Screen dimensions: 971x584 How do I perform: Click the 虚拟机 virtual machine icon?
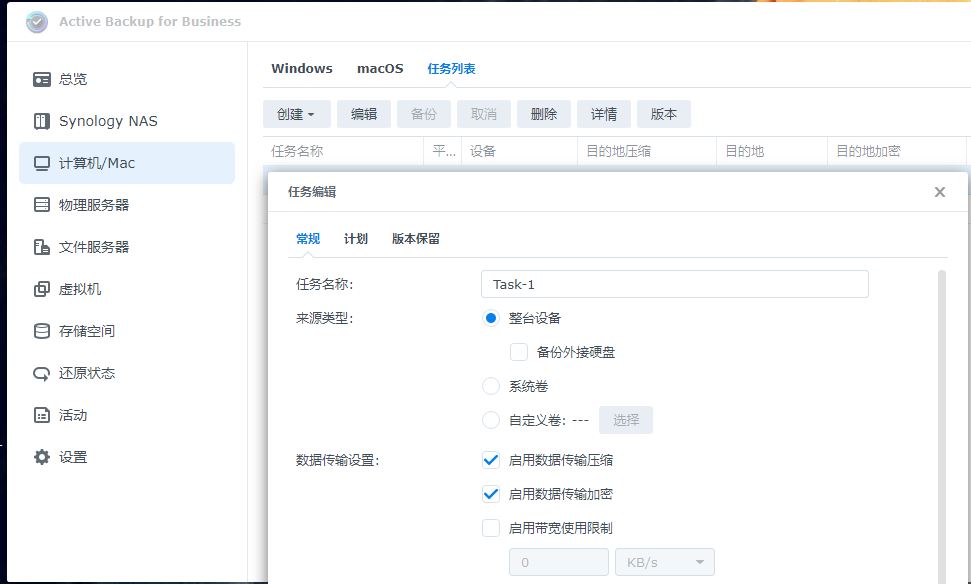[41, 289]
